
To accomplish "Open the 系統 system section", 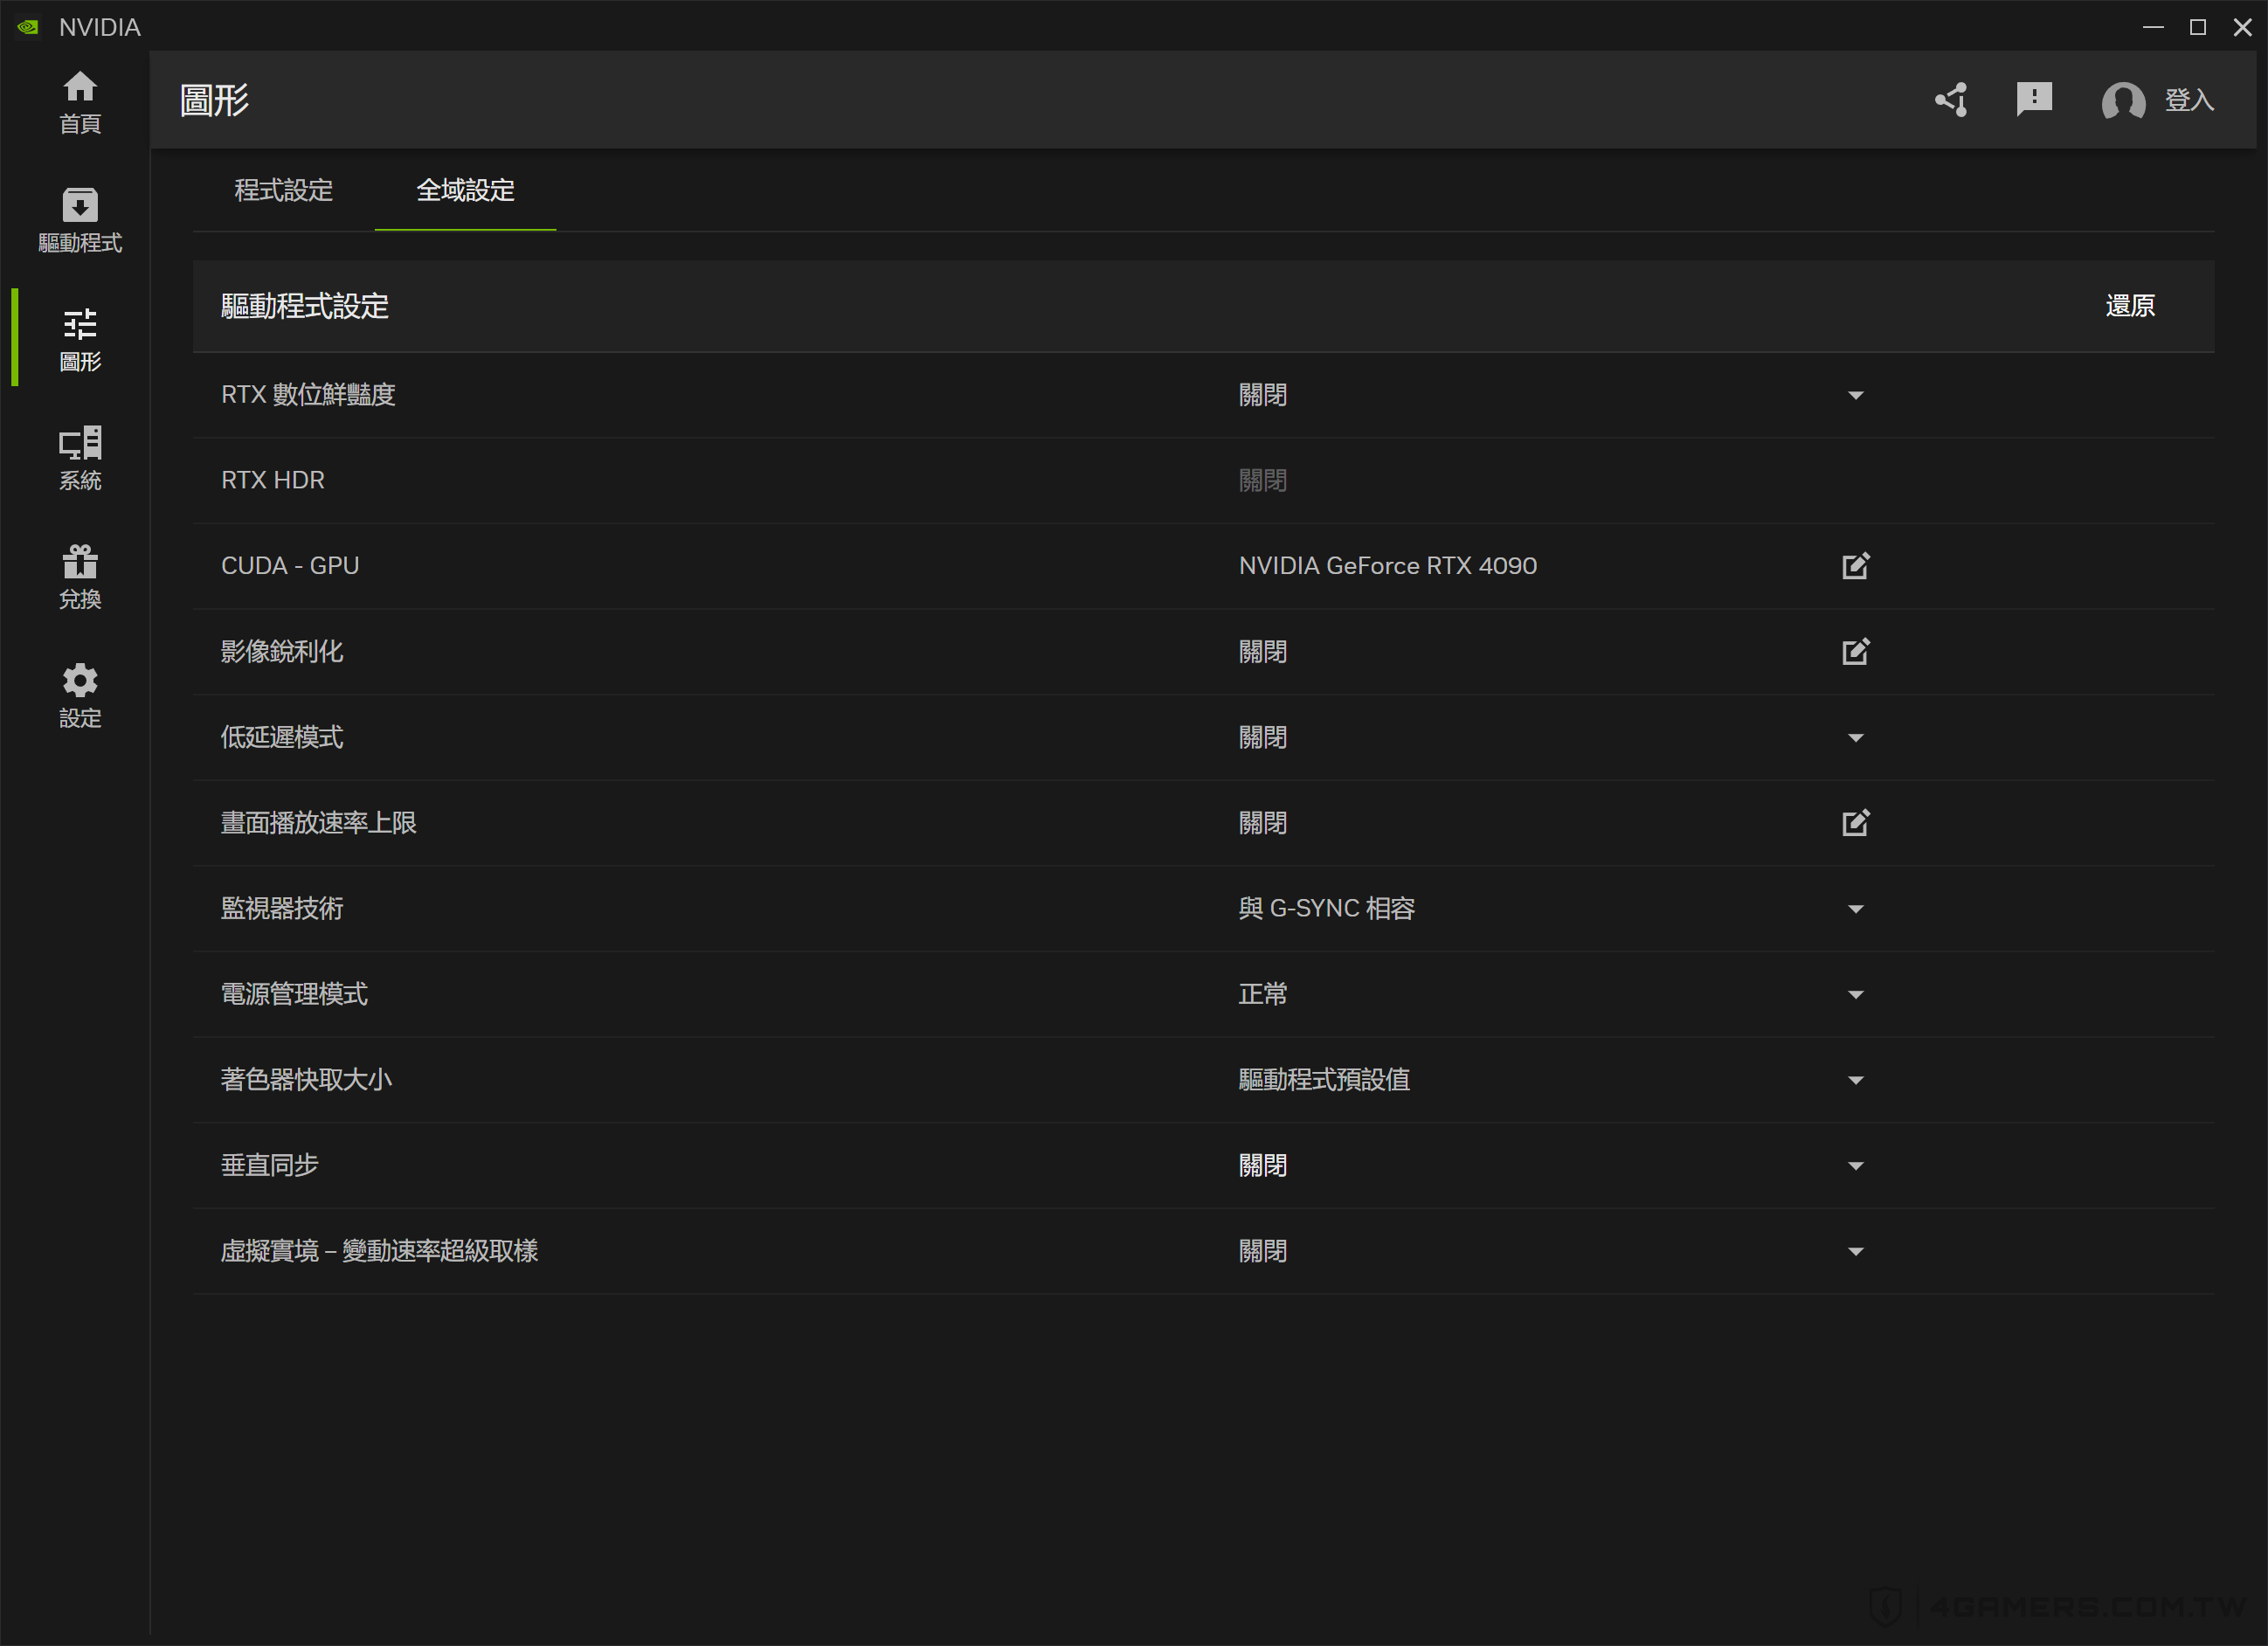I will click(80, 459).
